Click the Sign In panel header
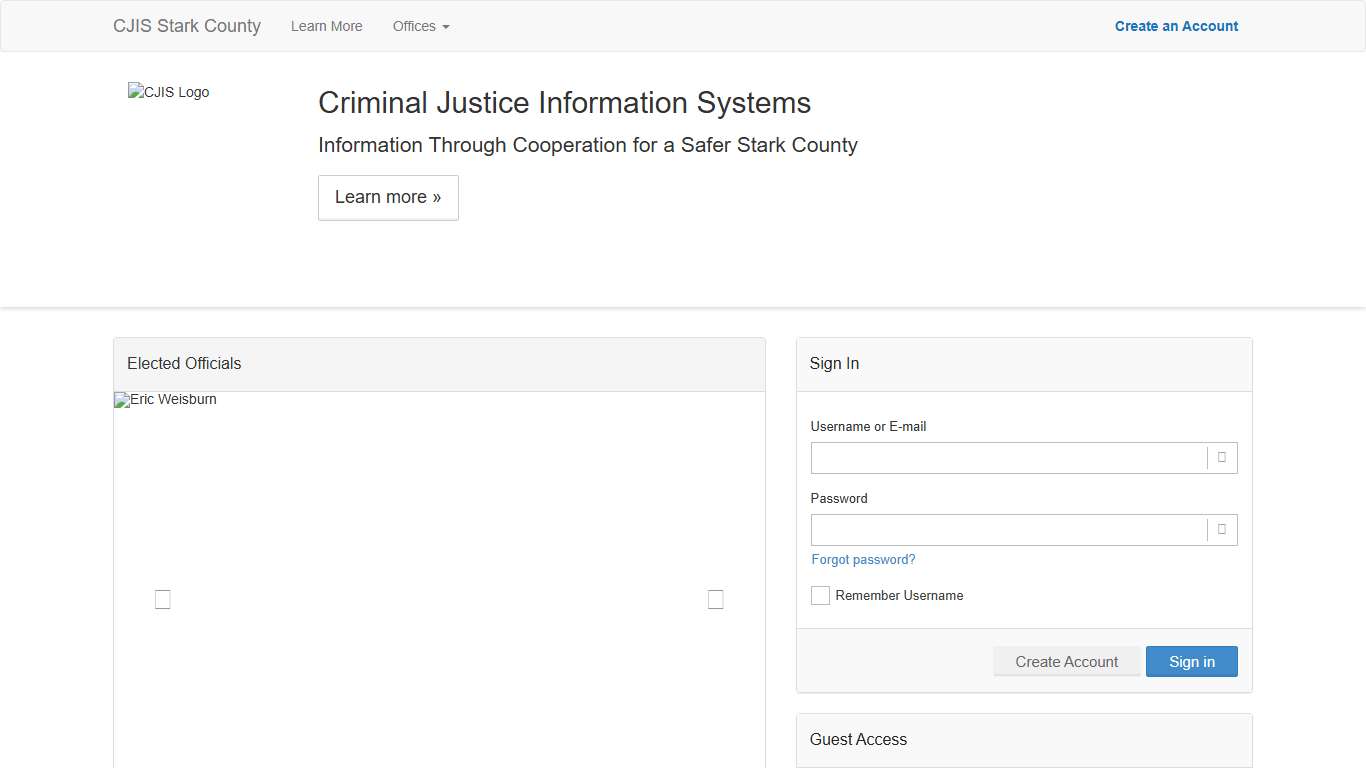Image resolution: width=1366 pixels, height=768 pixels. 834,363
